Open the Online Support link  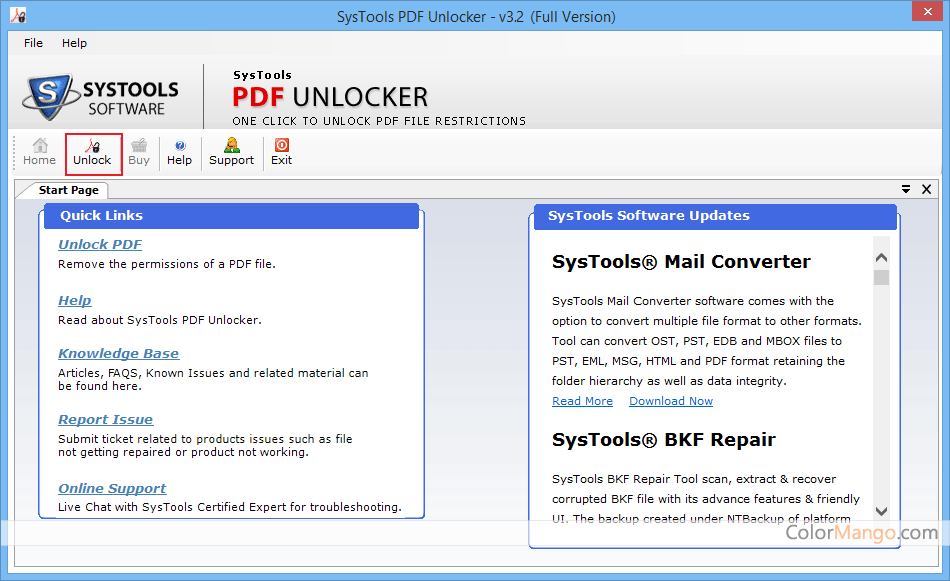click(112, 488)
